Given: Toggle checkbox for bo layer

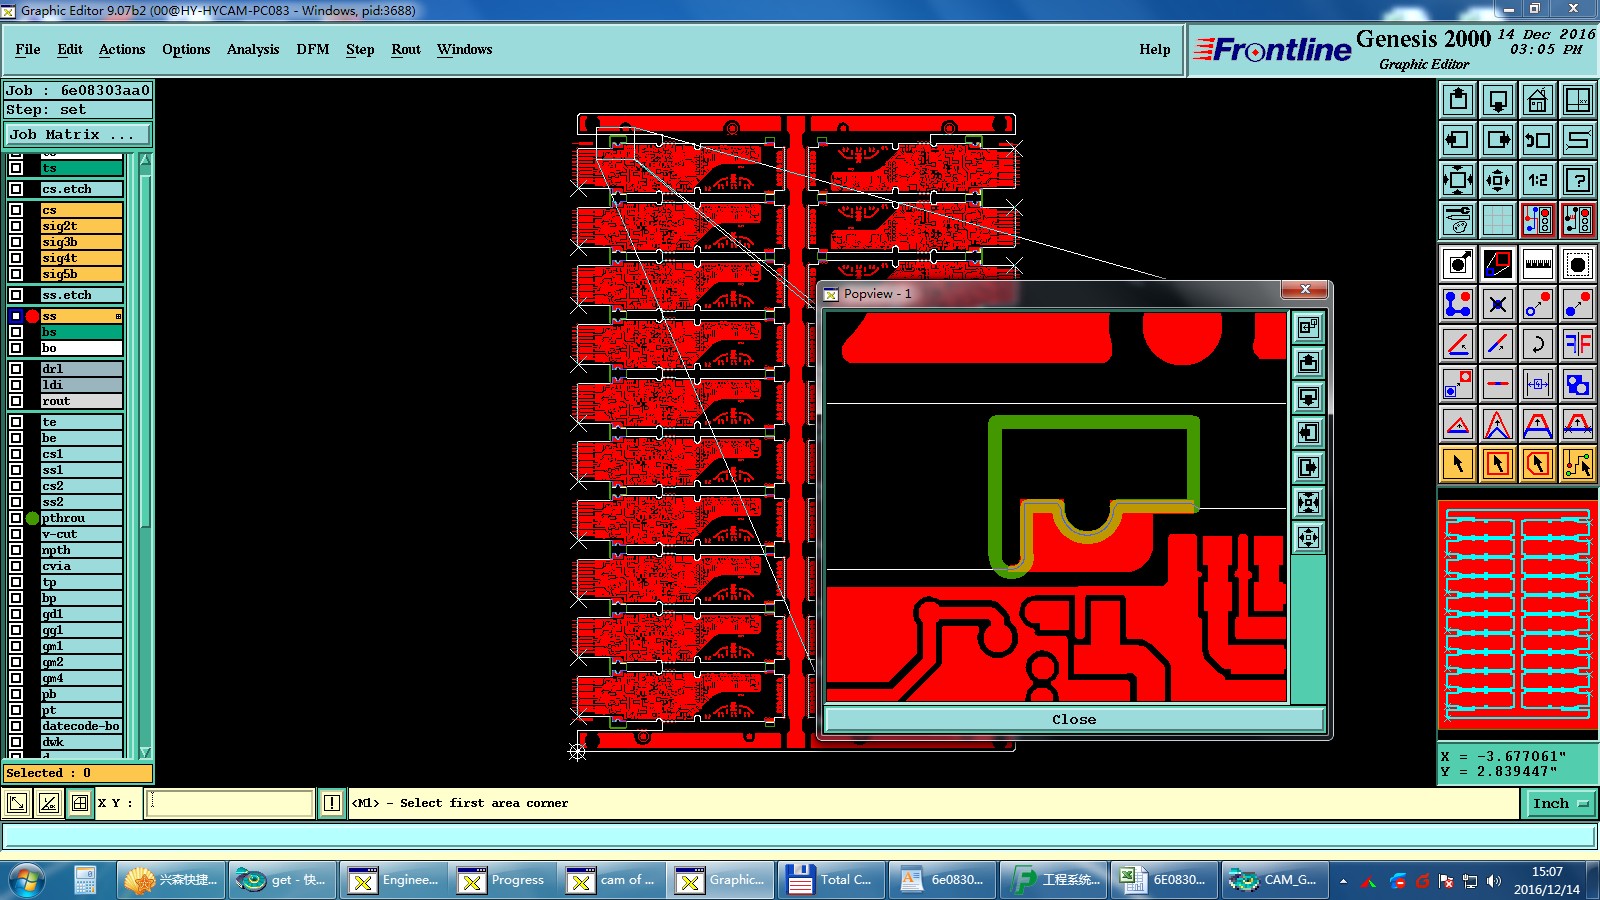Looking at the screenshot, I should pos(16,348).
